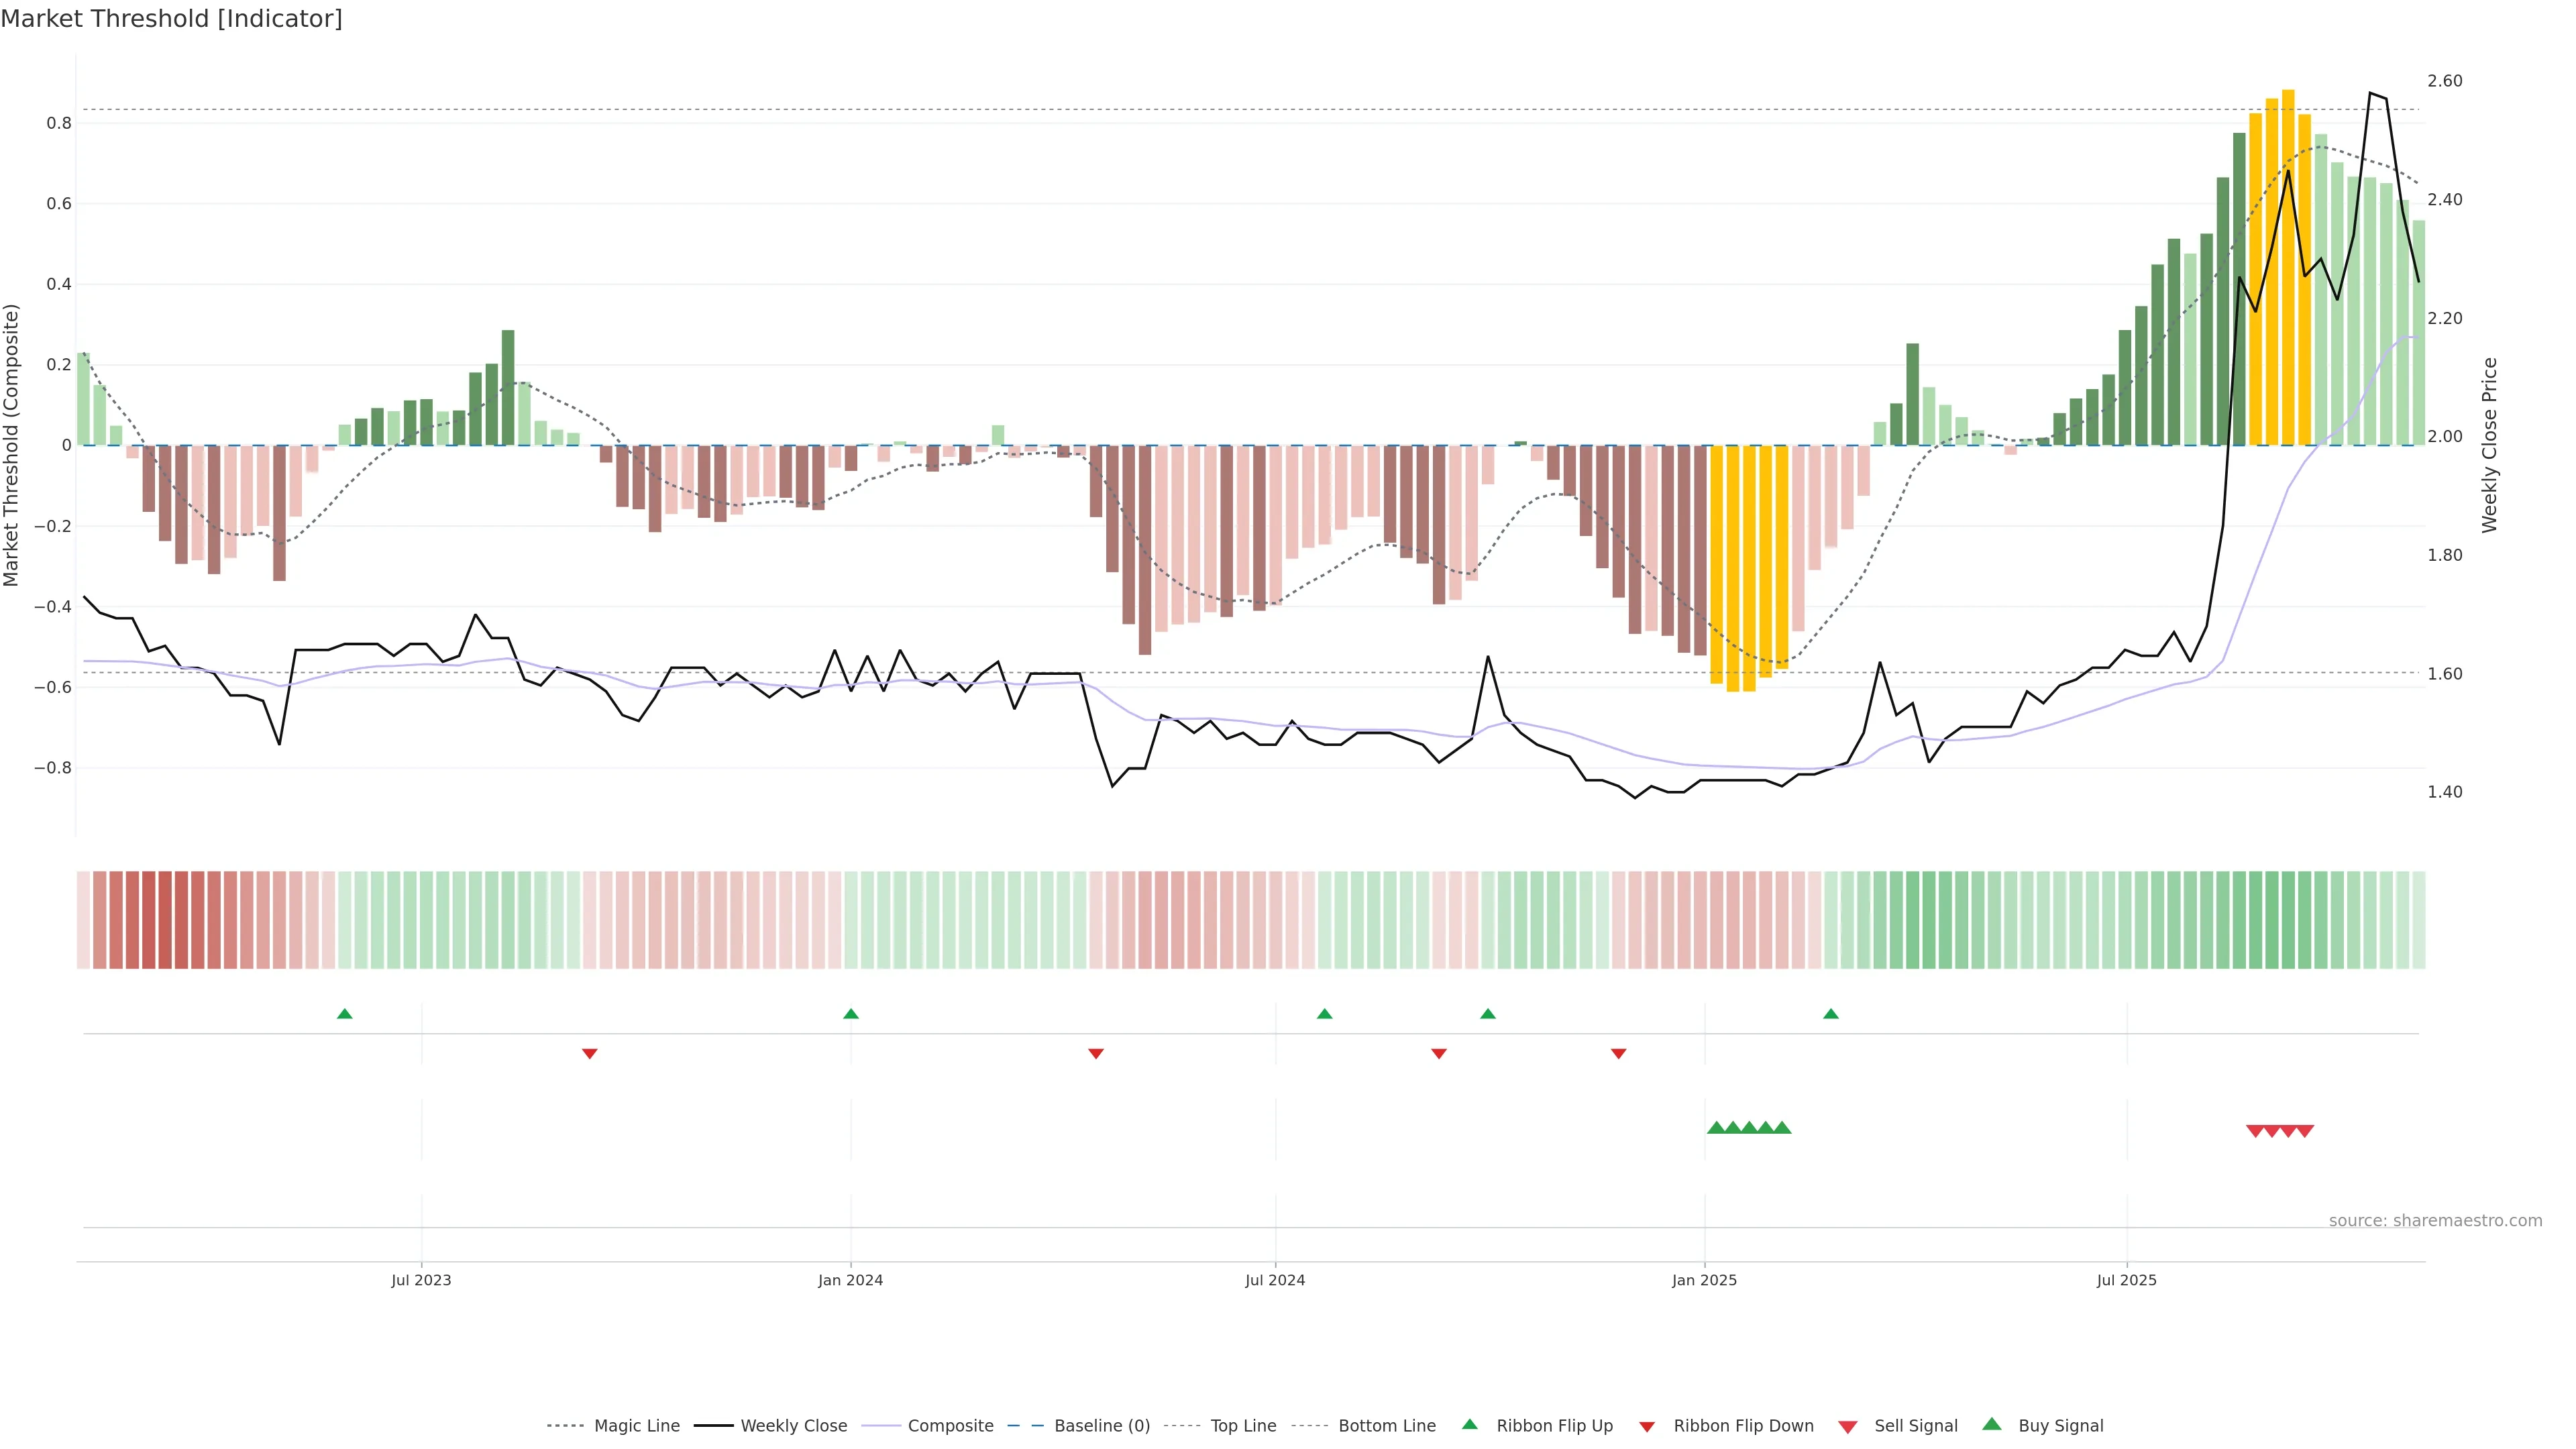Viewport: 2576px width, 1449px height.
Task: Click Market Threshold [Indicator] title
Action: point(172,19)
